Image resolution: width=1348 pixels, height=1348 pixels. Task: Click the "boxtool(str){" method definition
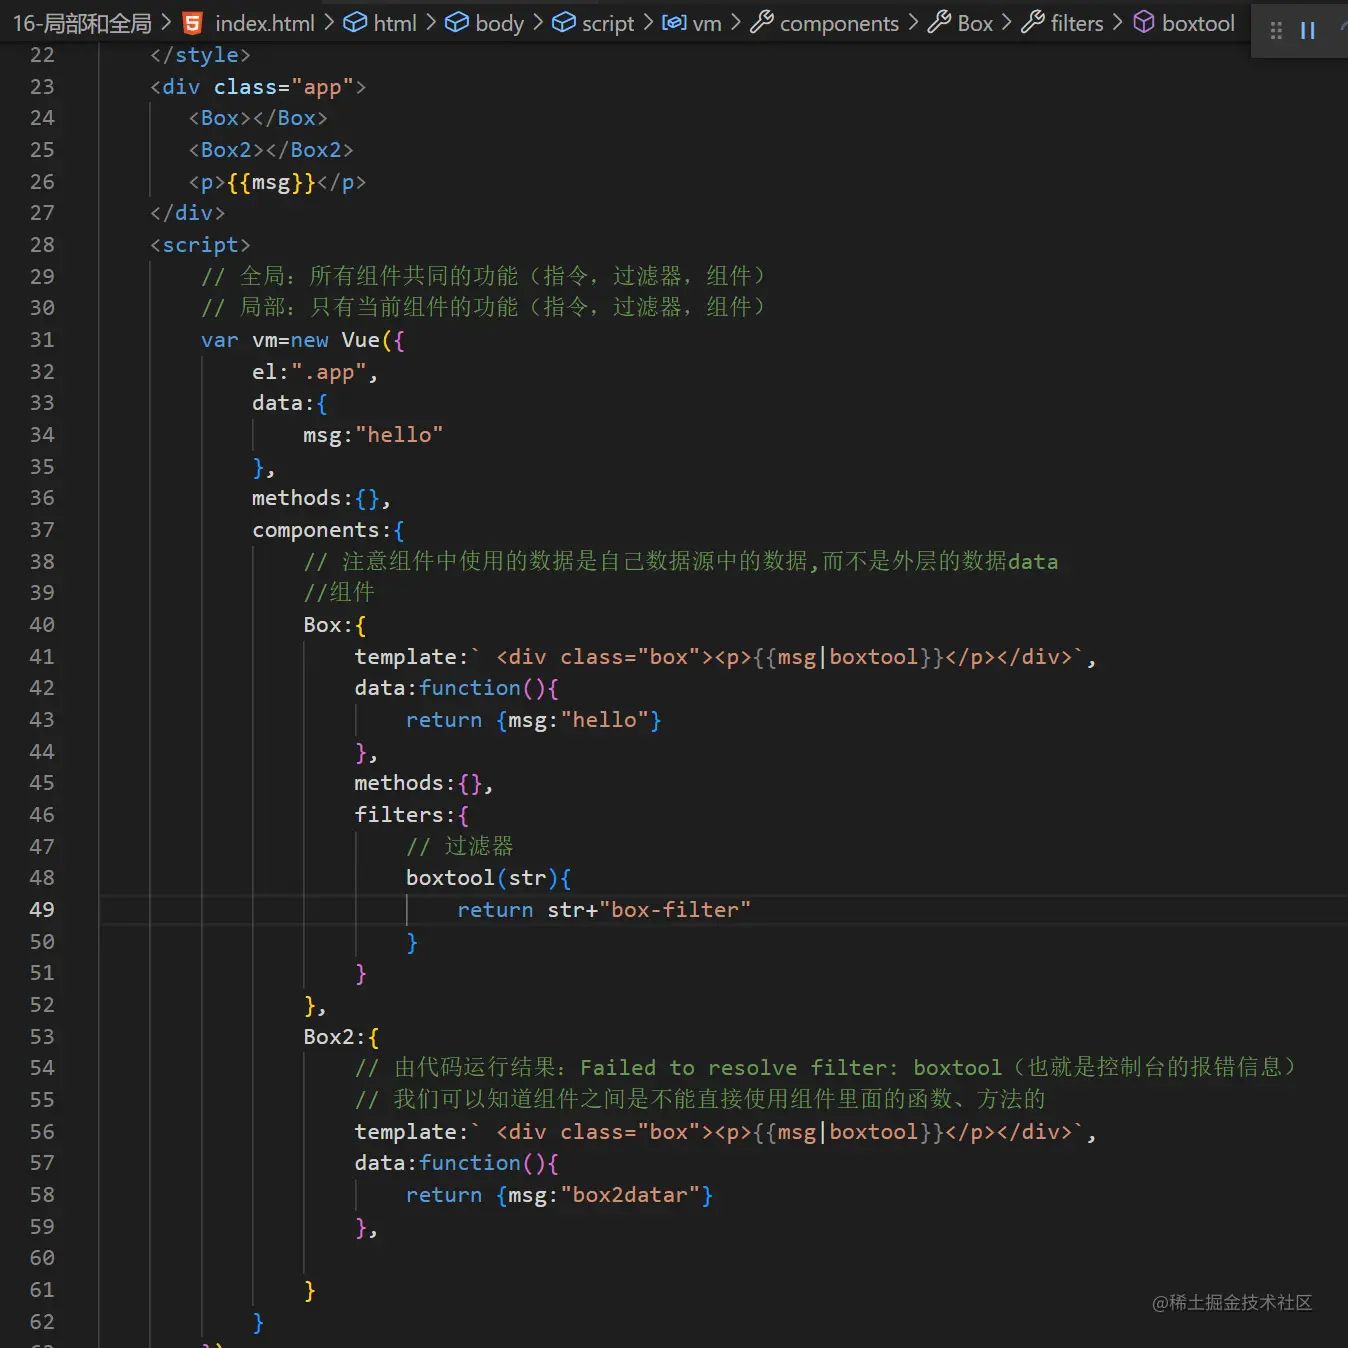(x=489, y=878)
